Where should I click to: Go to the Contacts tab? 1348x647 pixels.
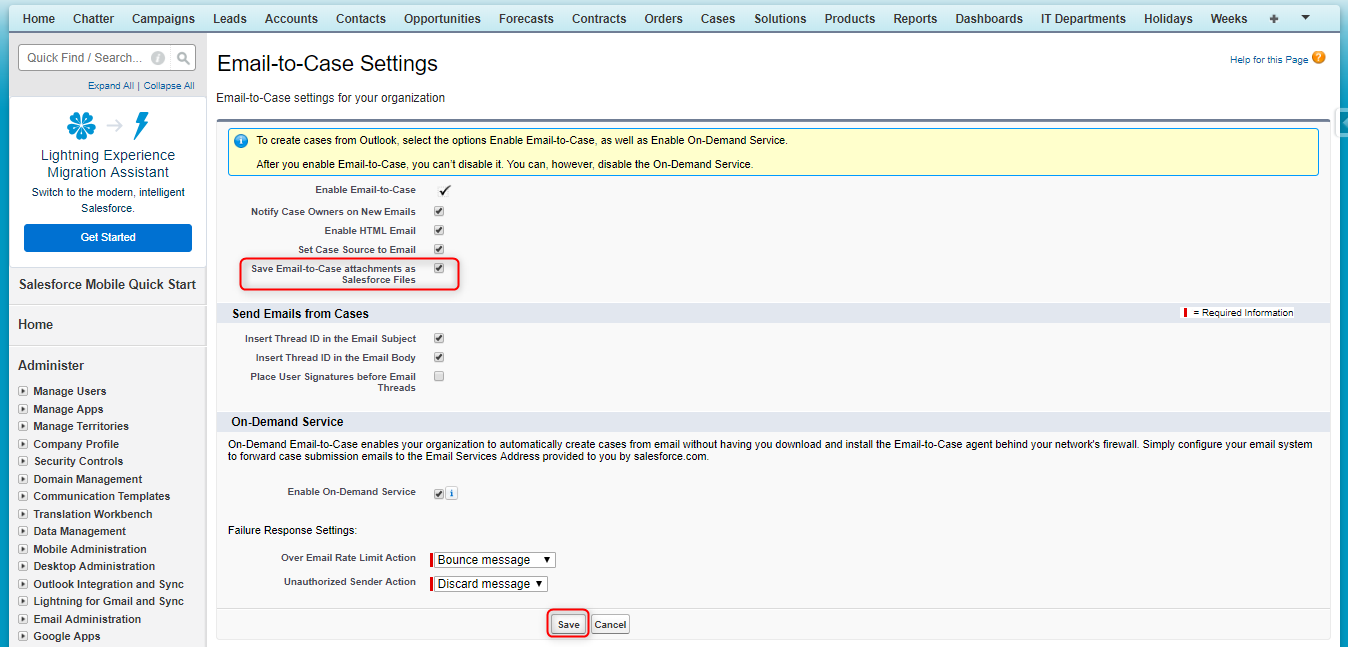tap(361, 18)
